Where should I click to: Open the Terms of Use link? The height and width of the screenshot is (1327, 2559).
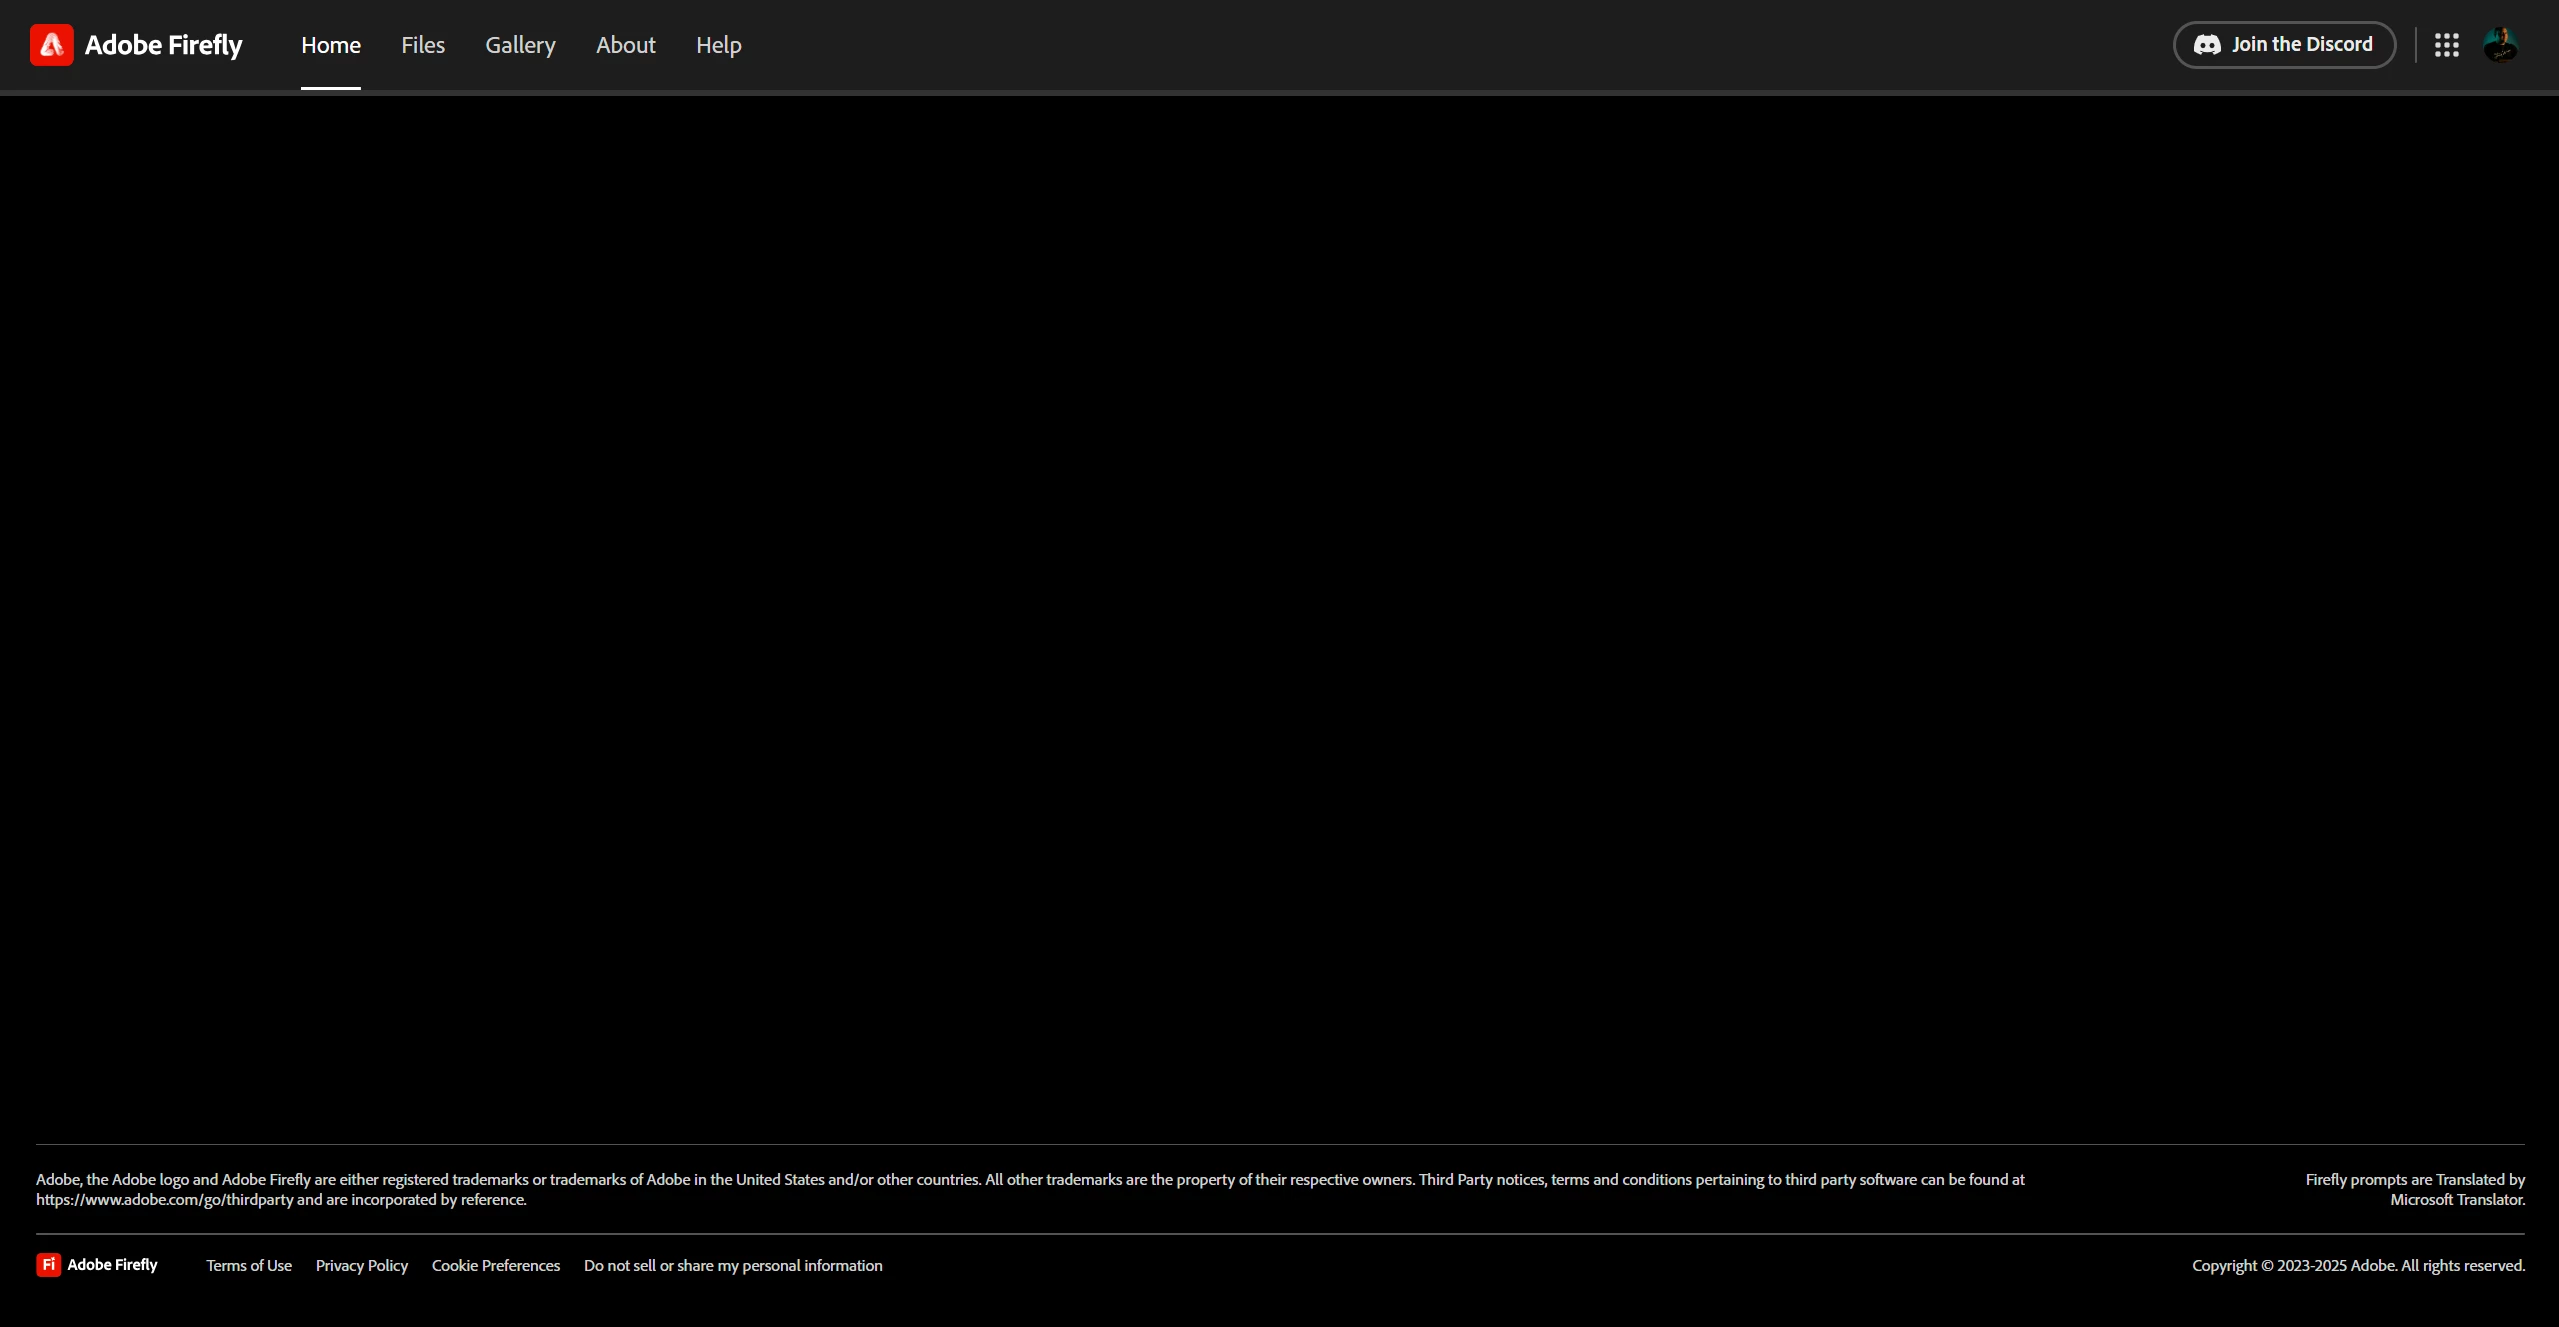tap(249, 1266)
